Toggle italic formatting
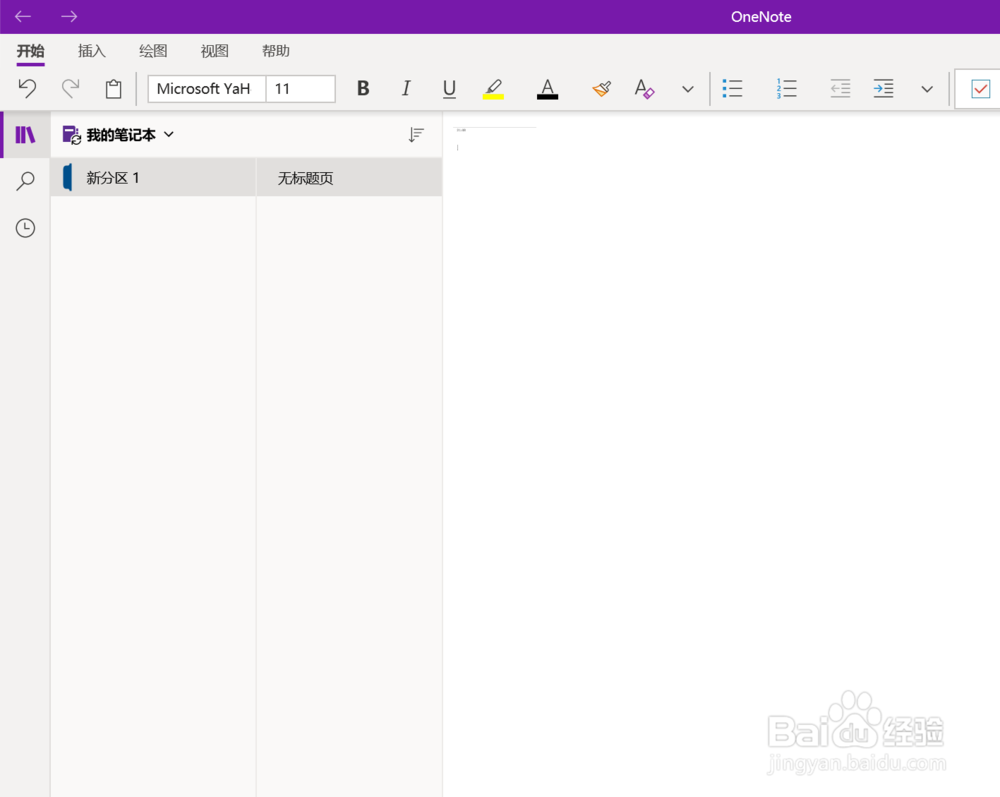 point(406,88)
